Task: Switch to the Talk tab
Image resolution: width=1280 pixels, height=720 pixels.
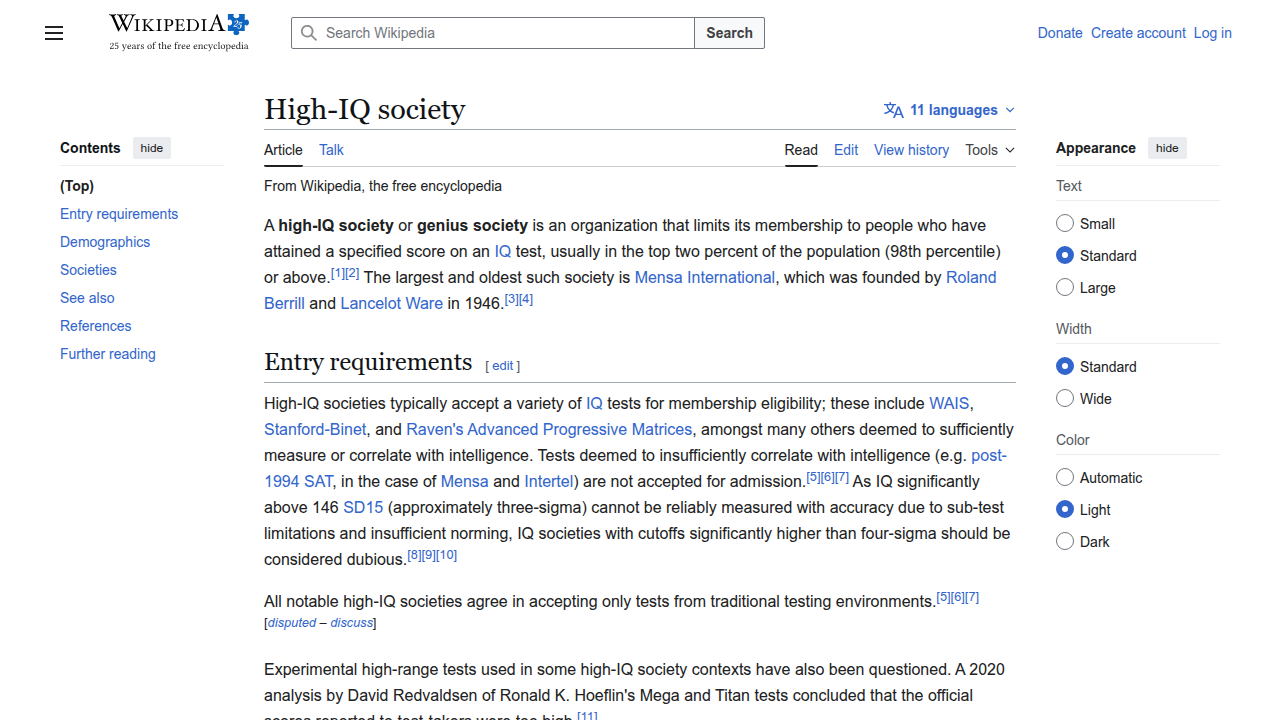Action: [x=331, y=150]
